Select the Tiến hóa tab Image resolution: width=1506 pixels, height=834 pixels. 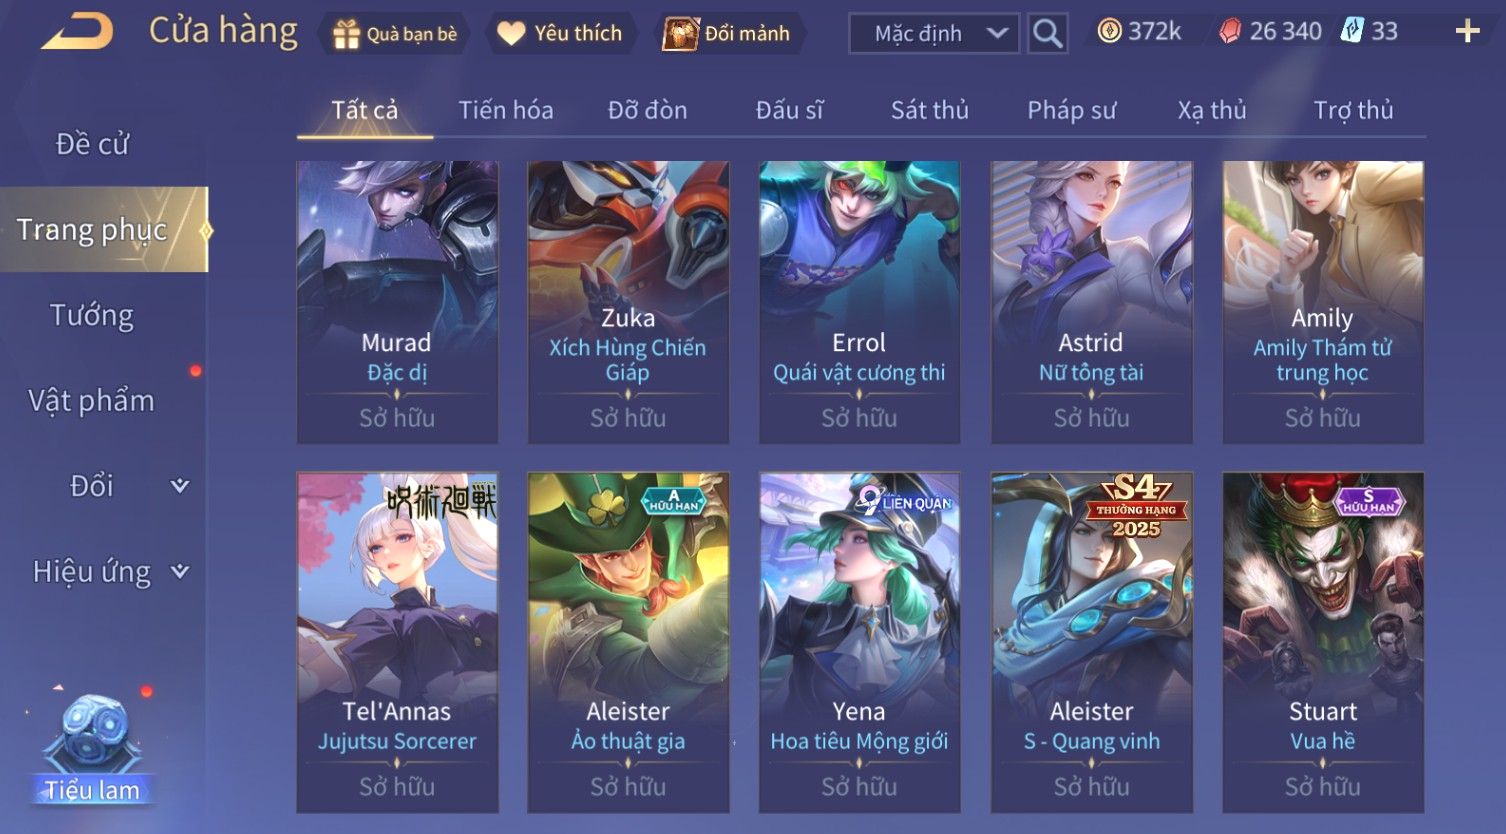pos(506,110)
